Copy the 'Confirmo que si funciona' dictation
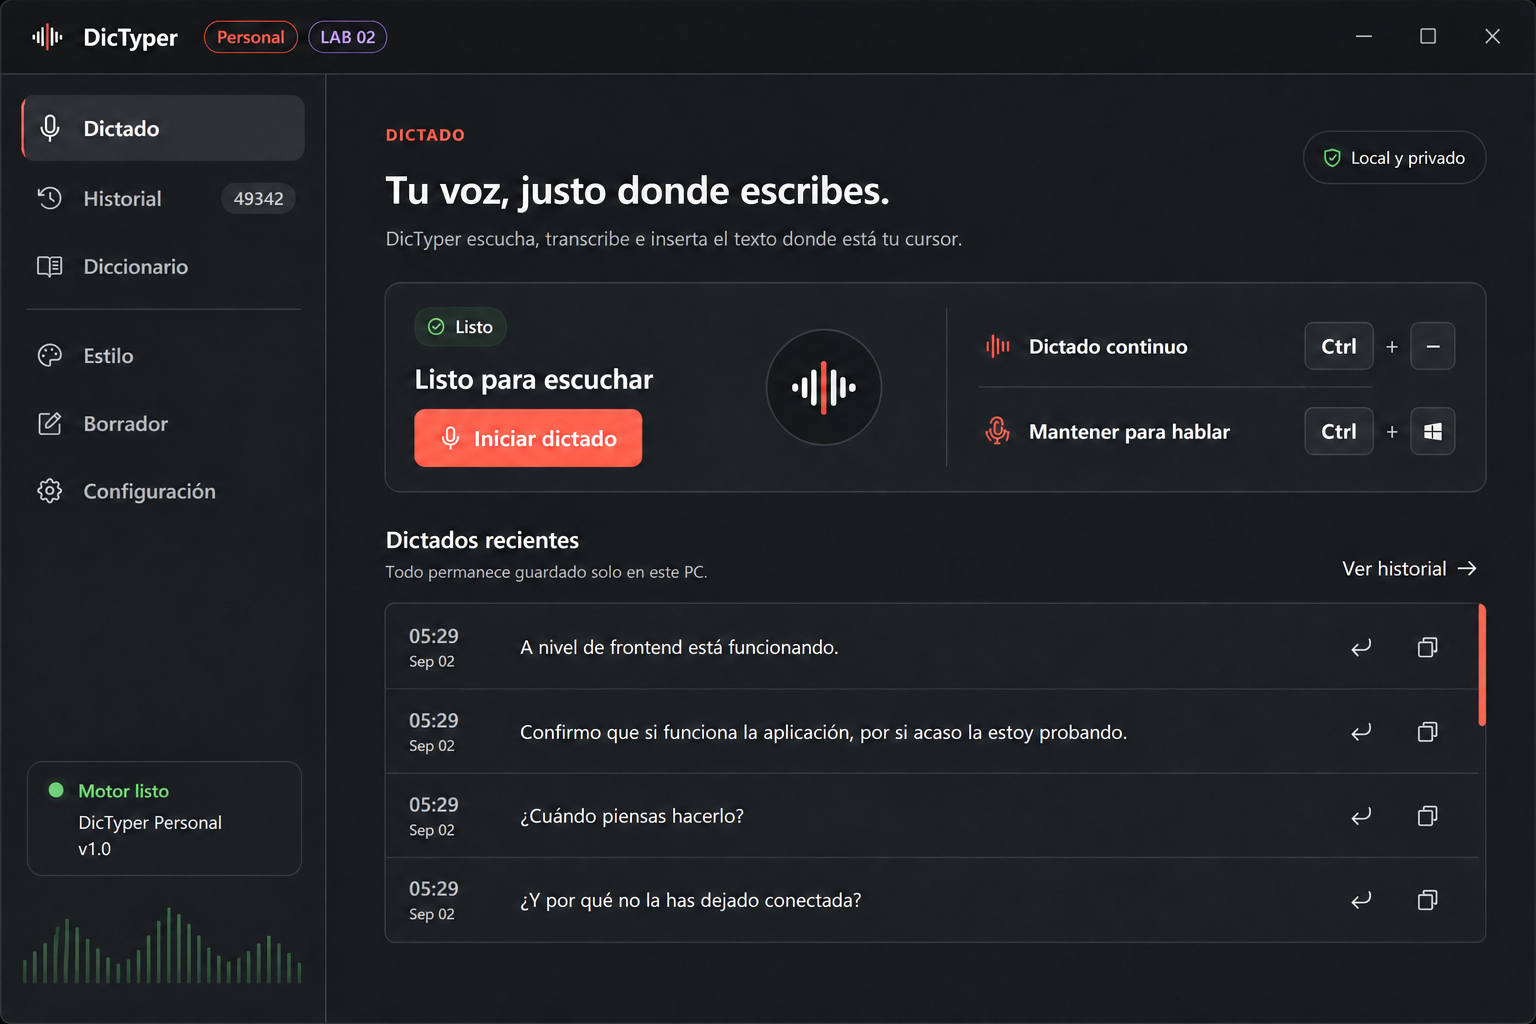 (x=1428, y=732)
